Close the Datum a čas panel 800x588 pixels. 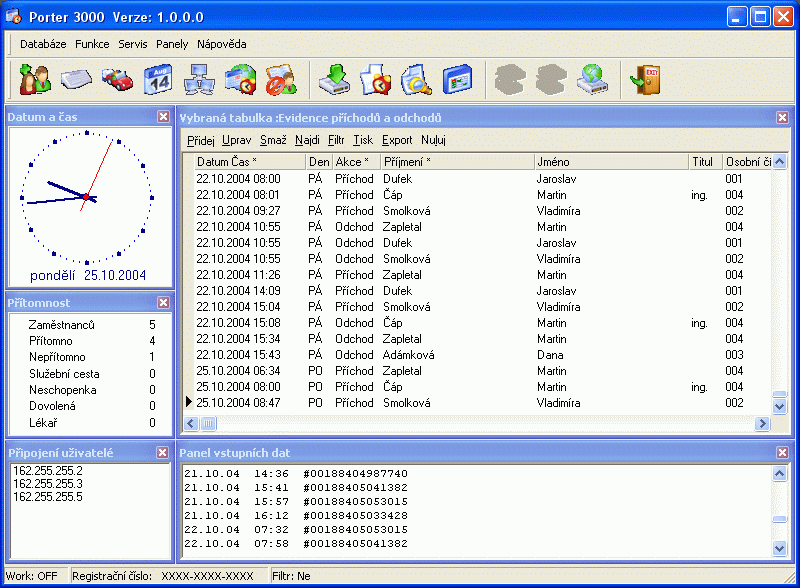163,117
